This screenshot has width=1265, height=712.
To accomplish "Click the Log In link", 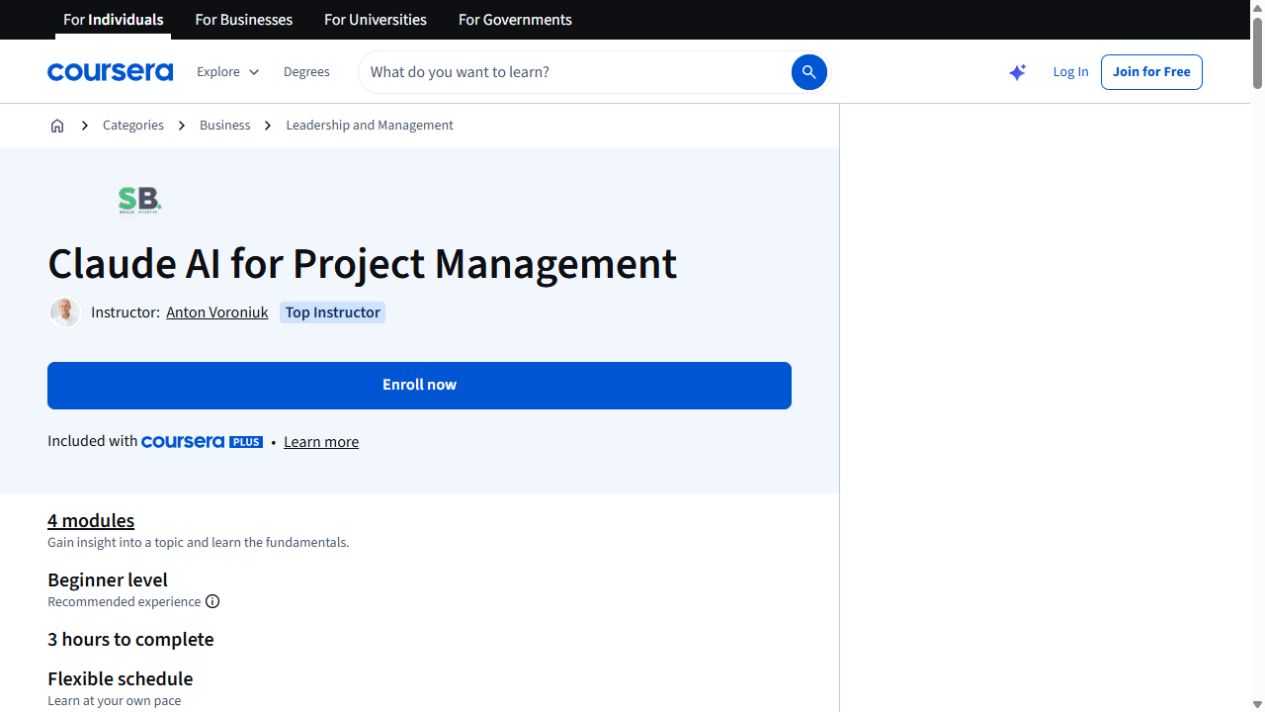I will pos(1070,72).
